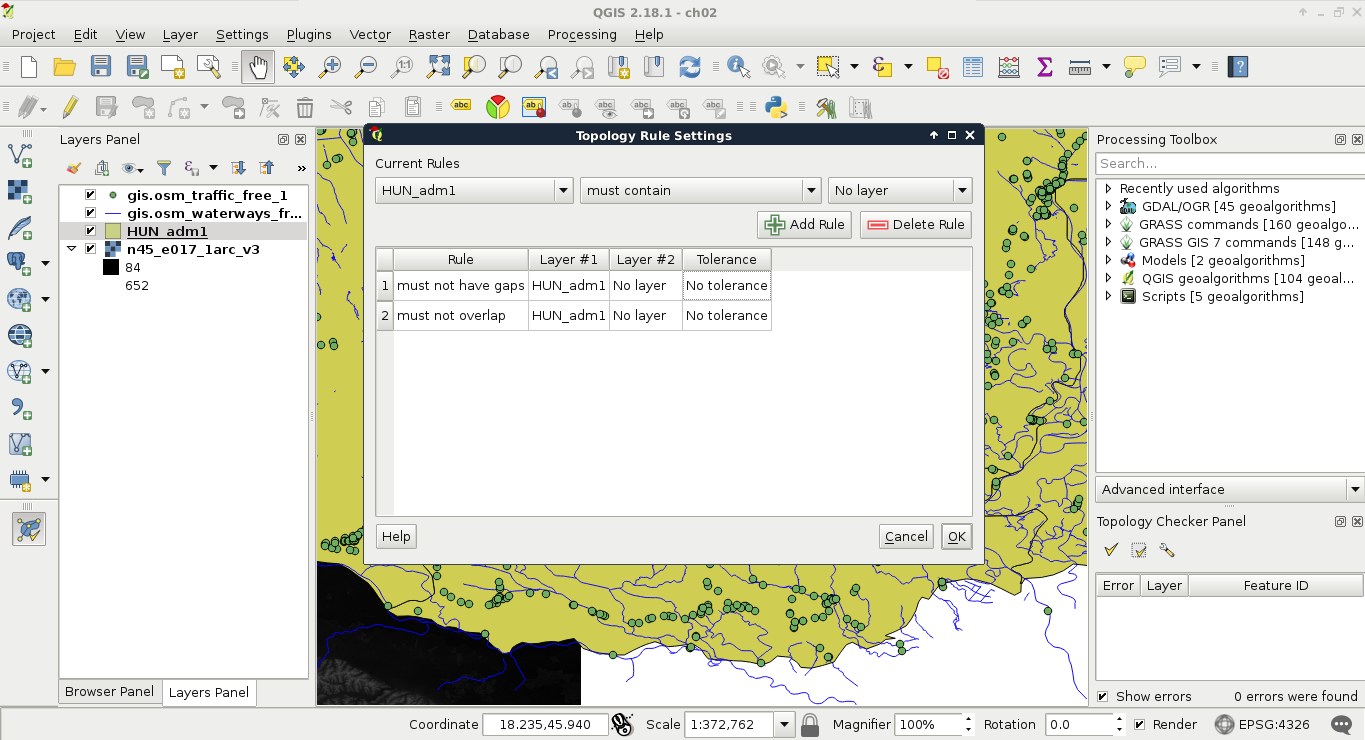Viewport: 1365px width, 740px height.
Task: Click the Zoom Out magnifier tool
Action: tap(366, 67)
